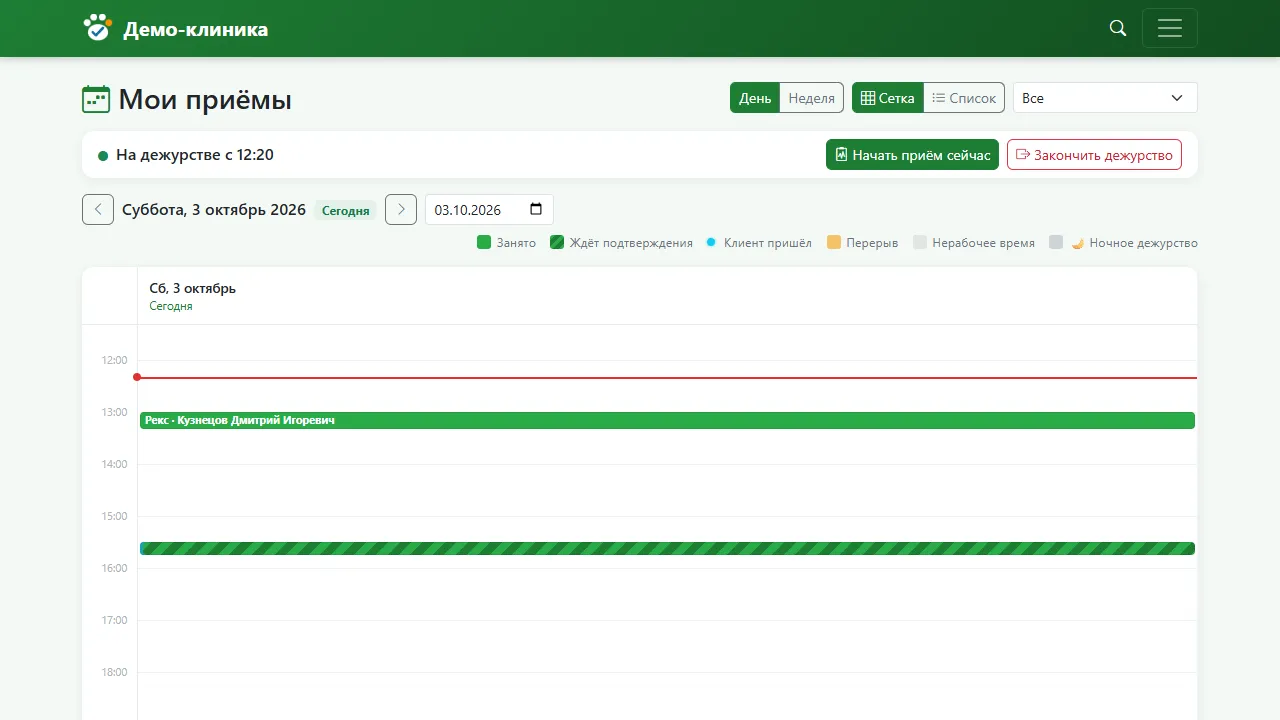Select Список list layout

tap(964, 98)
